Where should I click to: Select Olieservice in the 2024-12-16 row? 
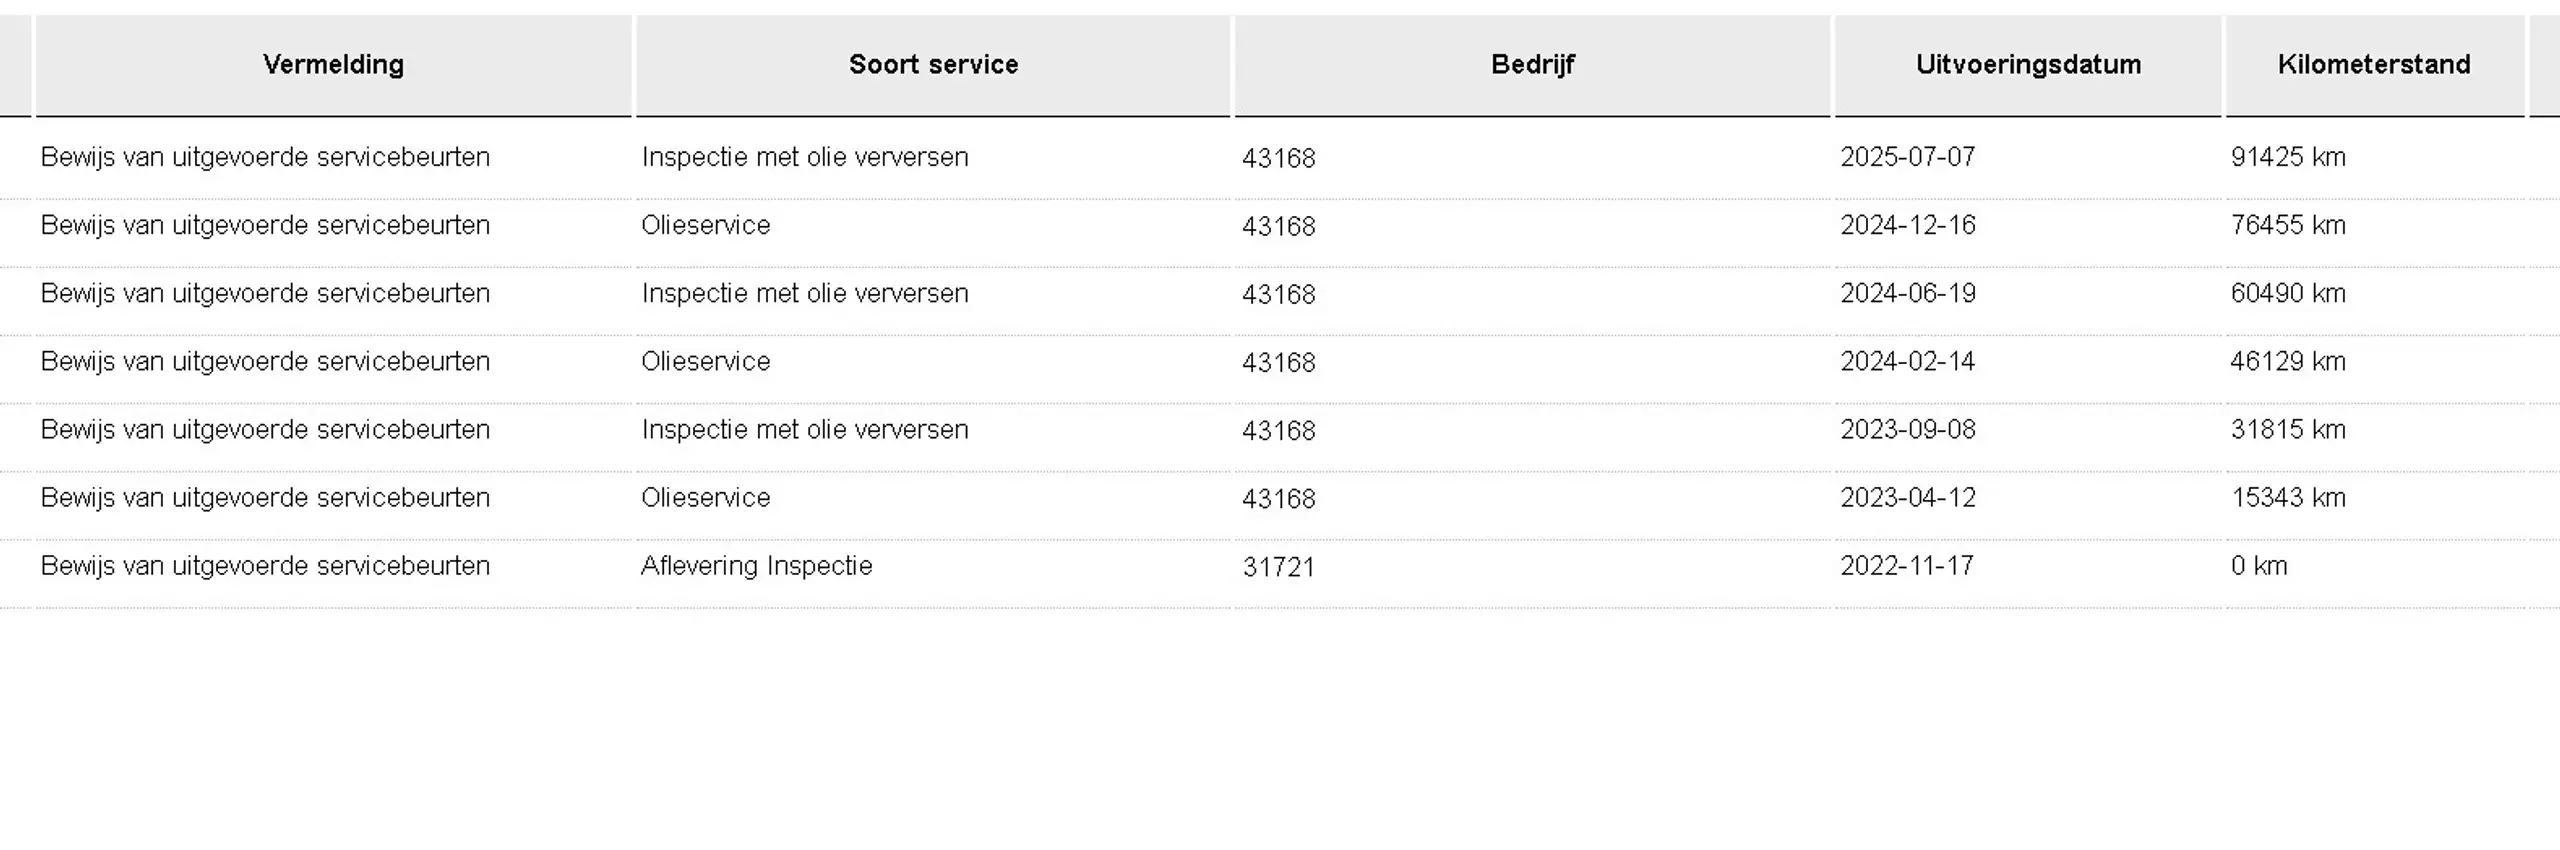click(x=706, y=225)
